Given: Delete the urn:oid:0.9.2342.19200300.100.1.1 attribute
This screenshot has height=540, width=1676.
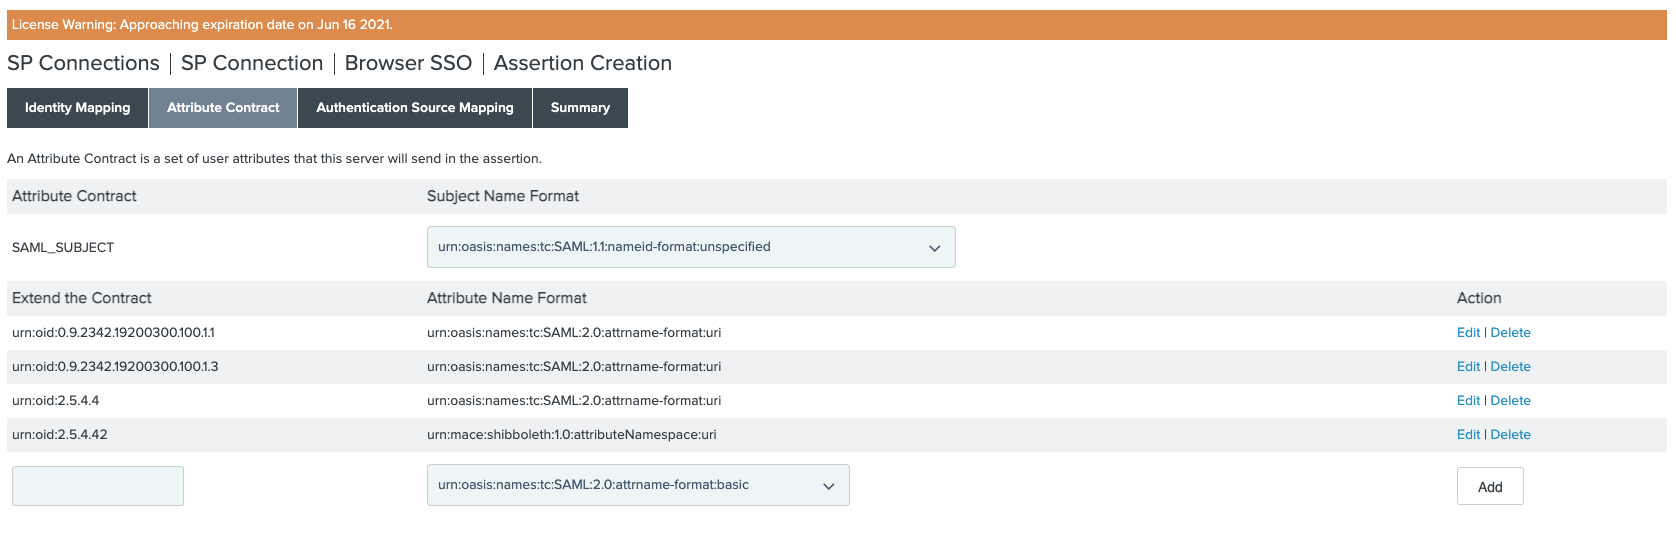Looking at the screenshot, I should pos(1510,333).
